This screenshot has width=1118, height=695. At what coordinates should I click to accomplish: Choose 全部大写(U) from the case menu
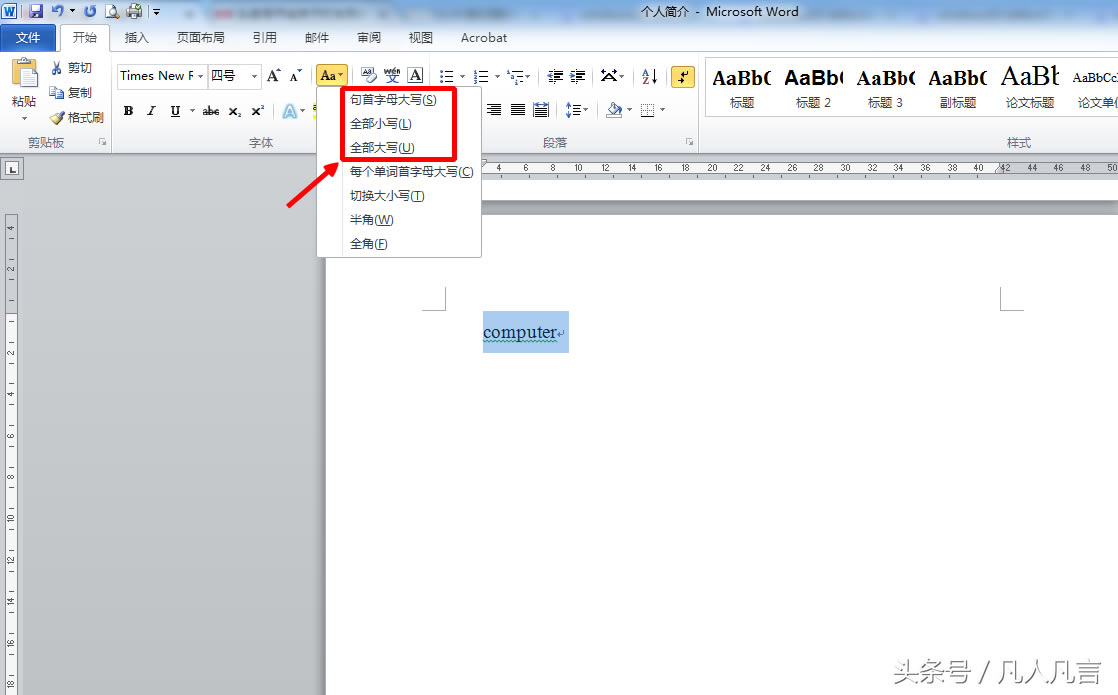pyautogui.click(x=382, y=148)
